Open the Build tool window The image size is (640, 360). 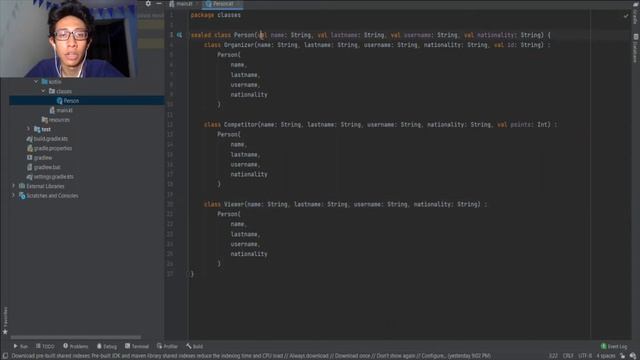194,346
